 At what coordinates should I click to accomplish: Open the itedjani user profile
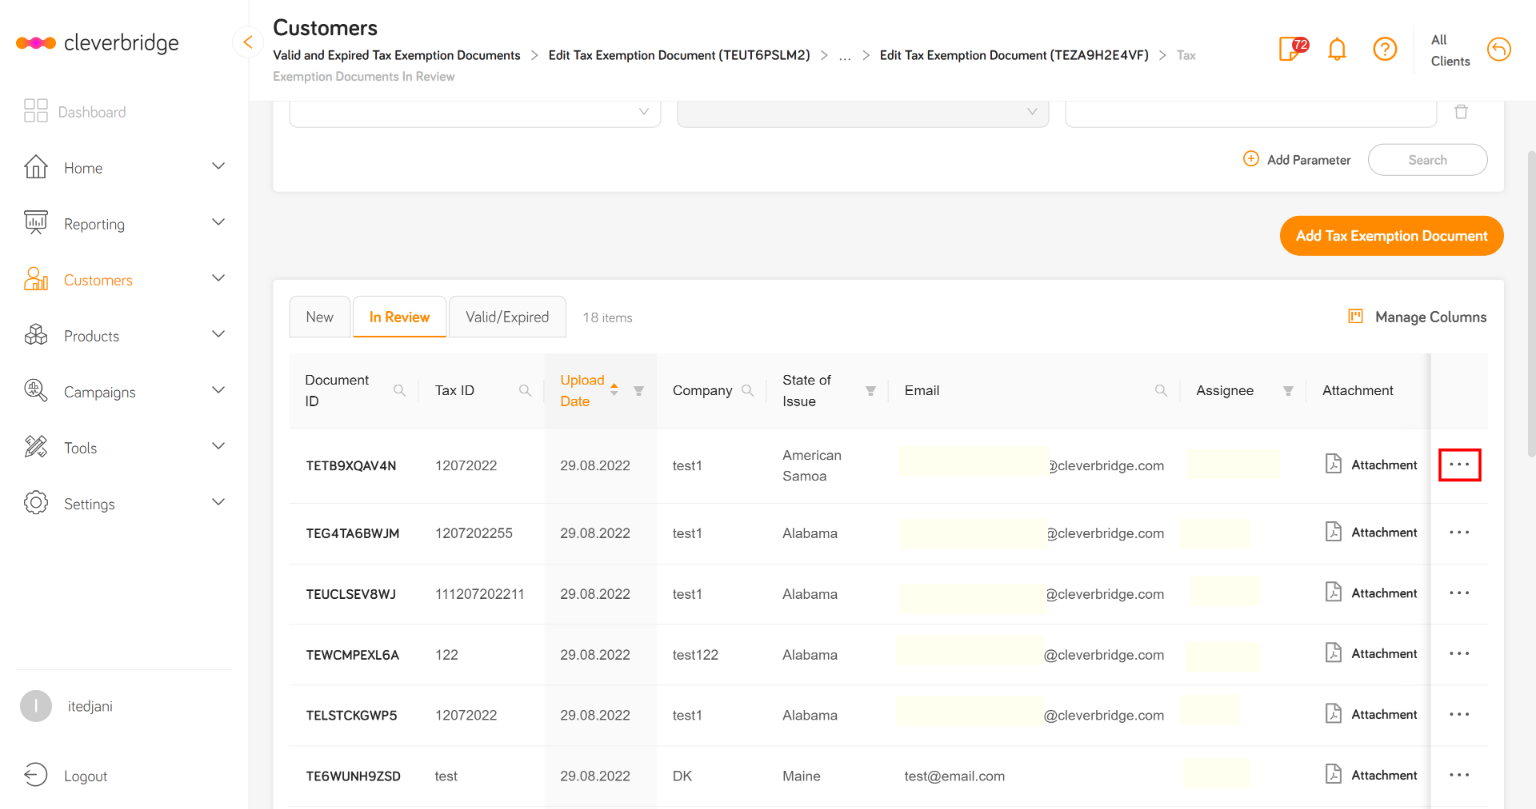[67, 706]
